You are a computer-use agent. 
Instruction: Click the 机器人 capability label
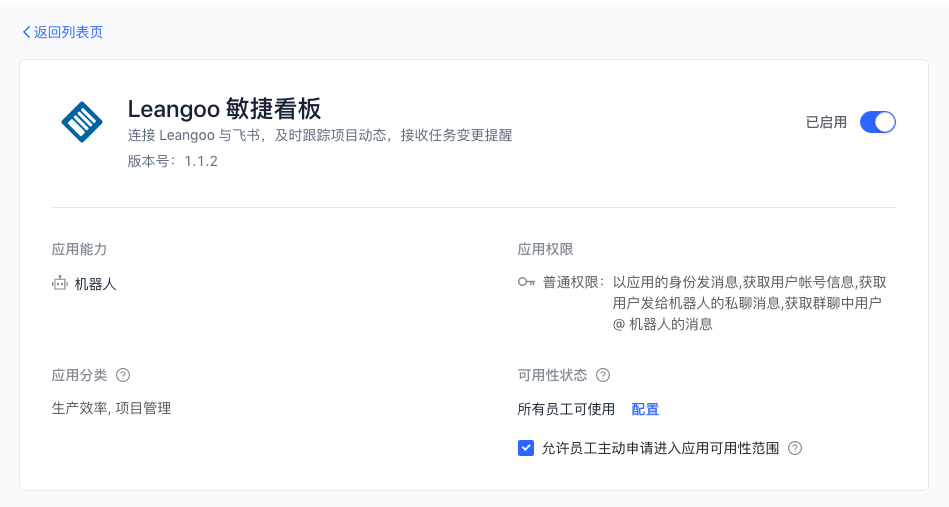[95, 284]
